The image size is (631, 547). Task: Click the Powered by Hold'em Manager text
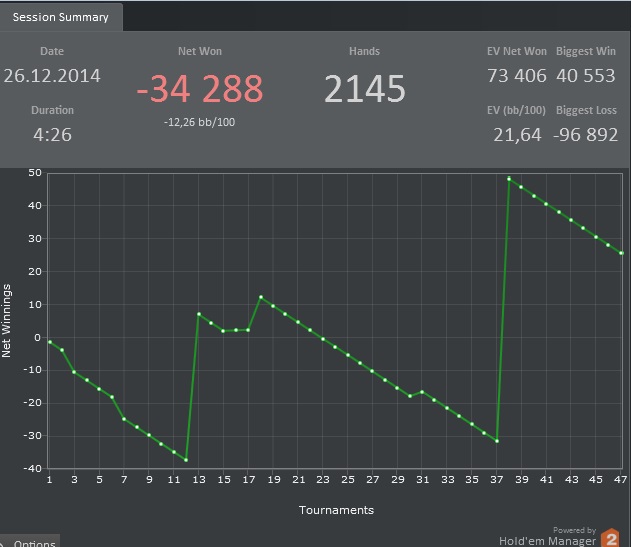(549, 536)
